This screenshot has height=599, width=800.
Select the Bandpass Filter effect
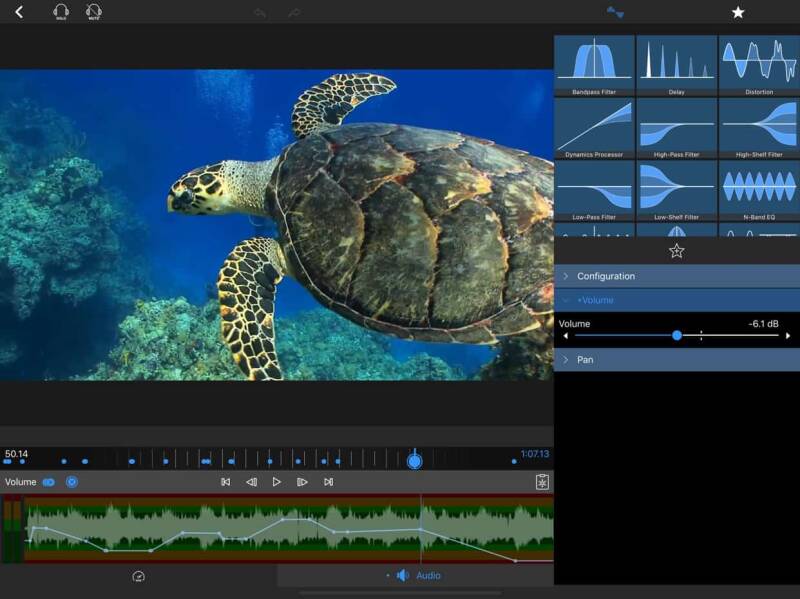(x=594, y=66)
